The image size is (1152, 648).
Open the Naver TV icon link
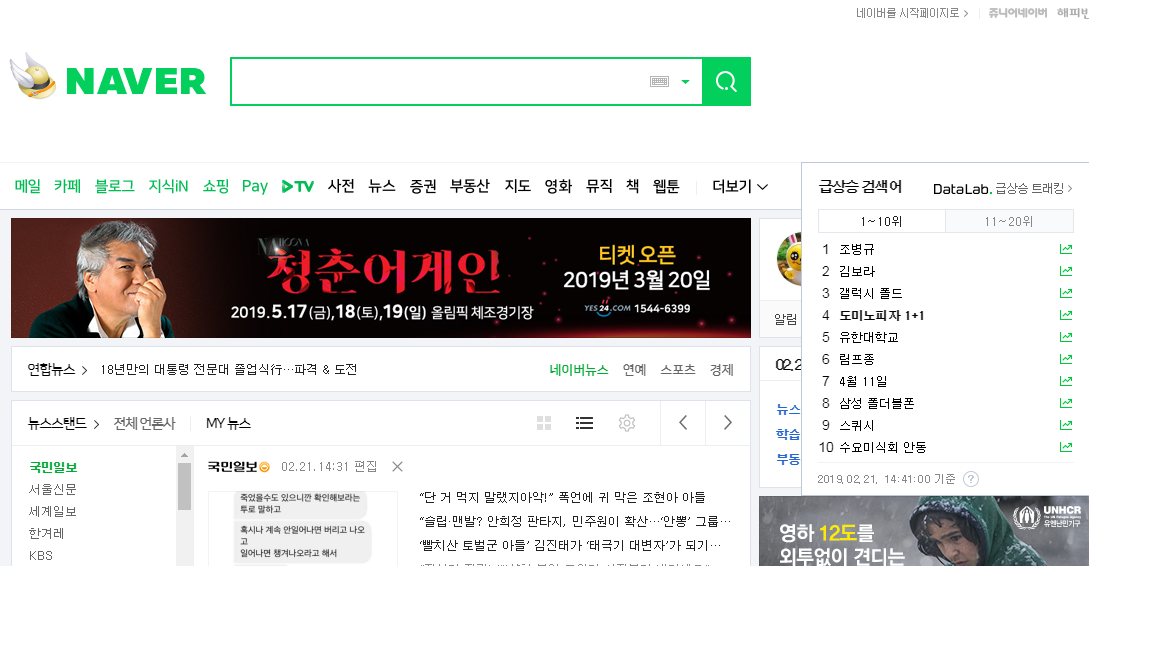point(298,187)
